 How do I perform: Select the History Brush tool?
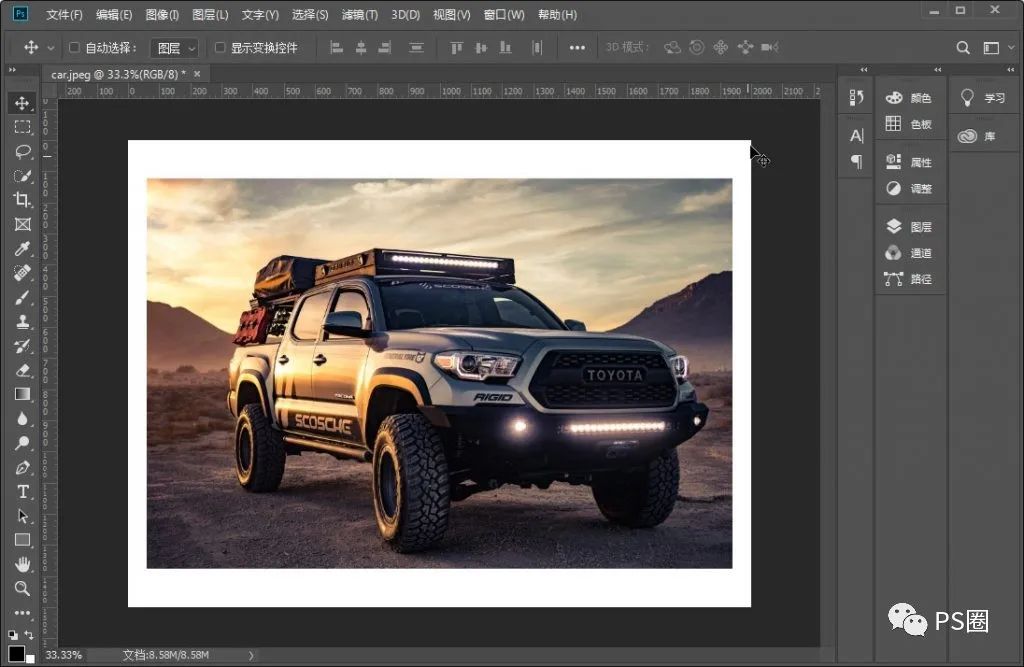(x=22, y=346)
